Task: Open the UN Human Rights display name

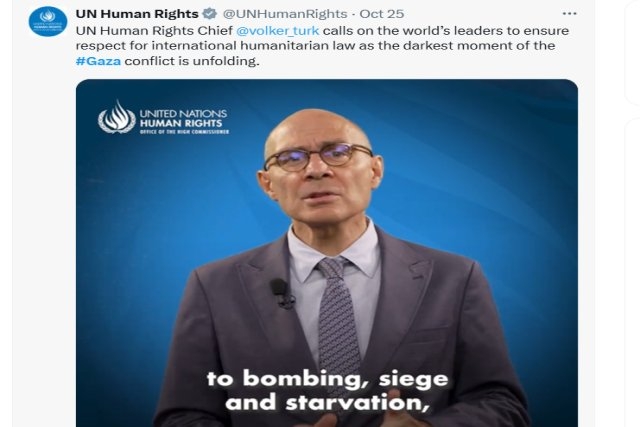Action: (137, 13)
